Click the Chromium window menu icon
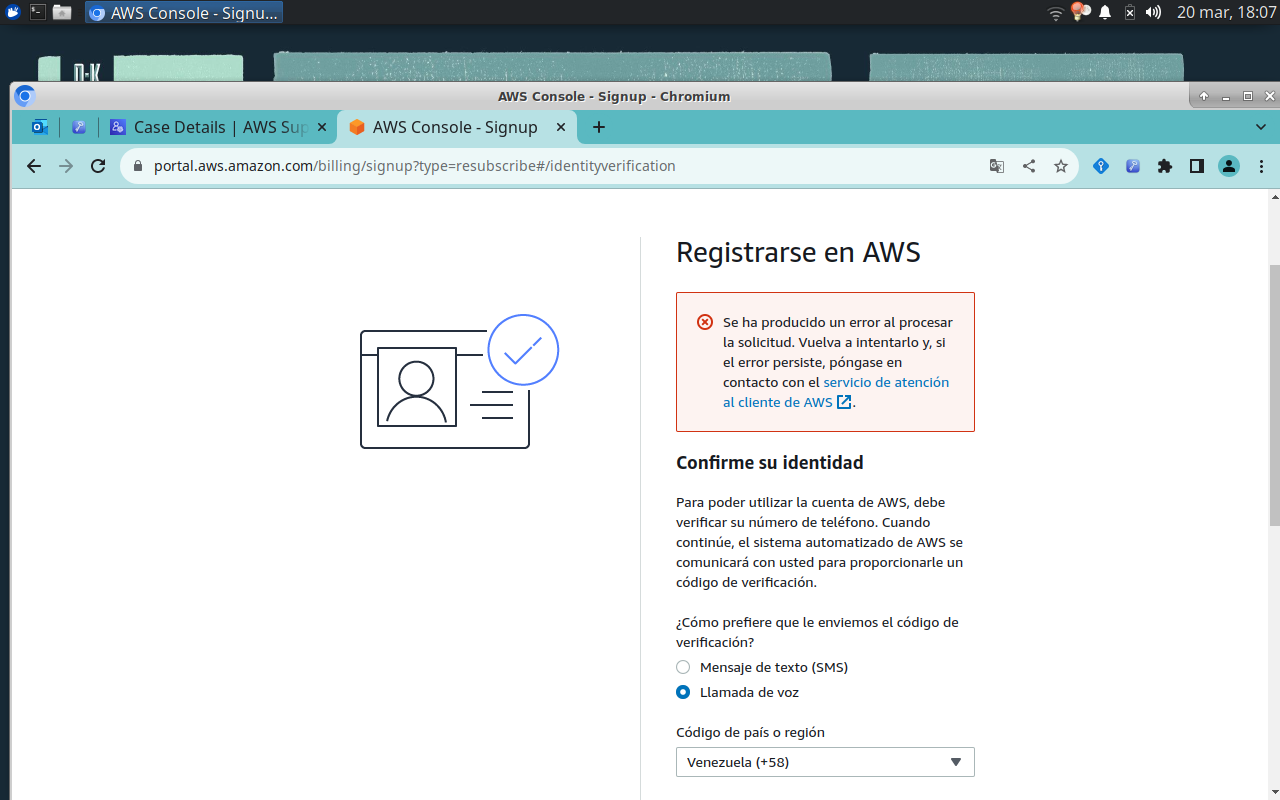This screenshot has width=1280, height=800. pos(25,96)
